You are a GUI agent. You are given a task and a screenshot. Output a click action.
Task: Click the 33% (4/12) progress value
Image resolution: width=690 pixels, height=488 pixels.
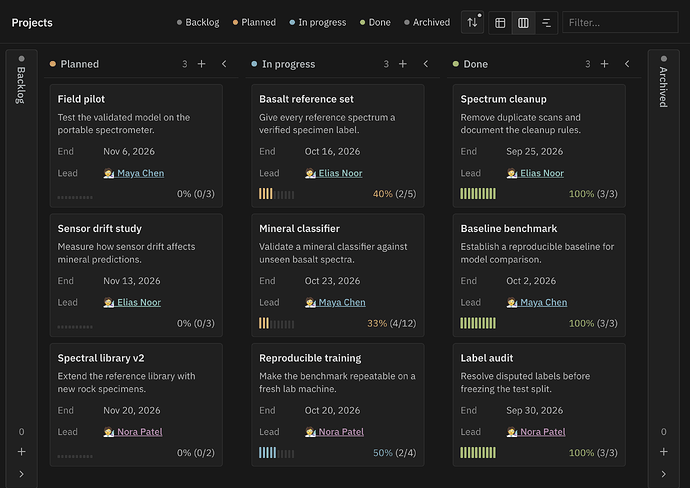point(392,323)
